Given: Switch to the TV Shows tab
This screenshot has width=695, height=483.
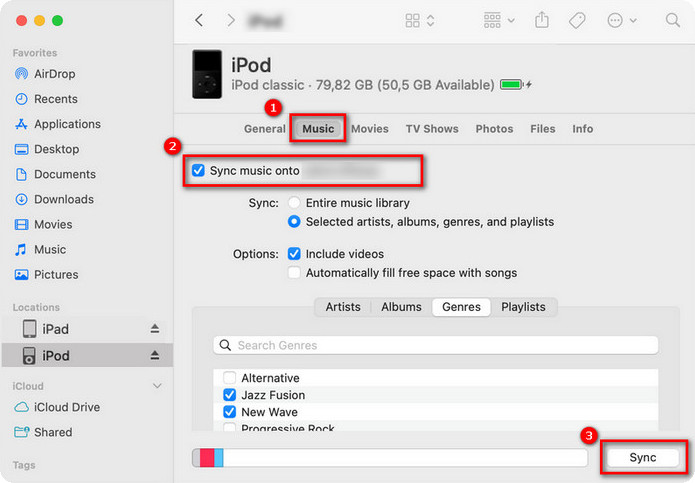Looking at the screenshot, I should point(432,129).
